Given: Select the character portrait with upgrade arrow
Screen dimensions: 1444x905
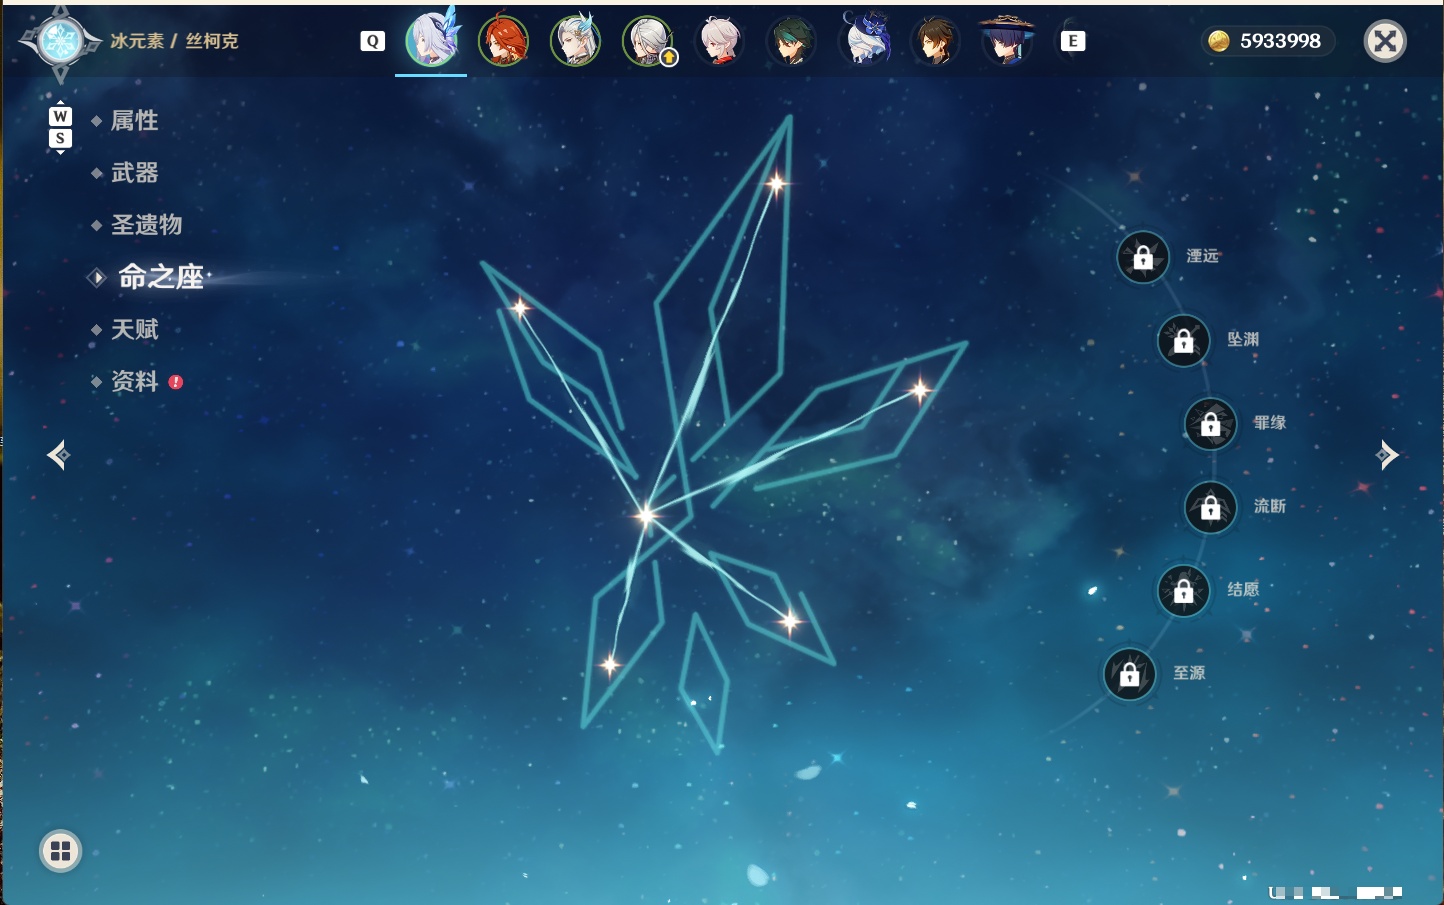Looking at the screenshot, I should [648, 41].
